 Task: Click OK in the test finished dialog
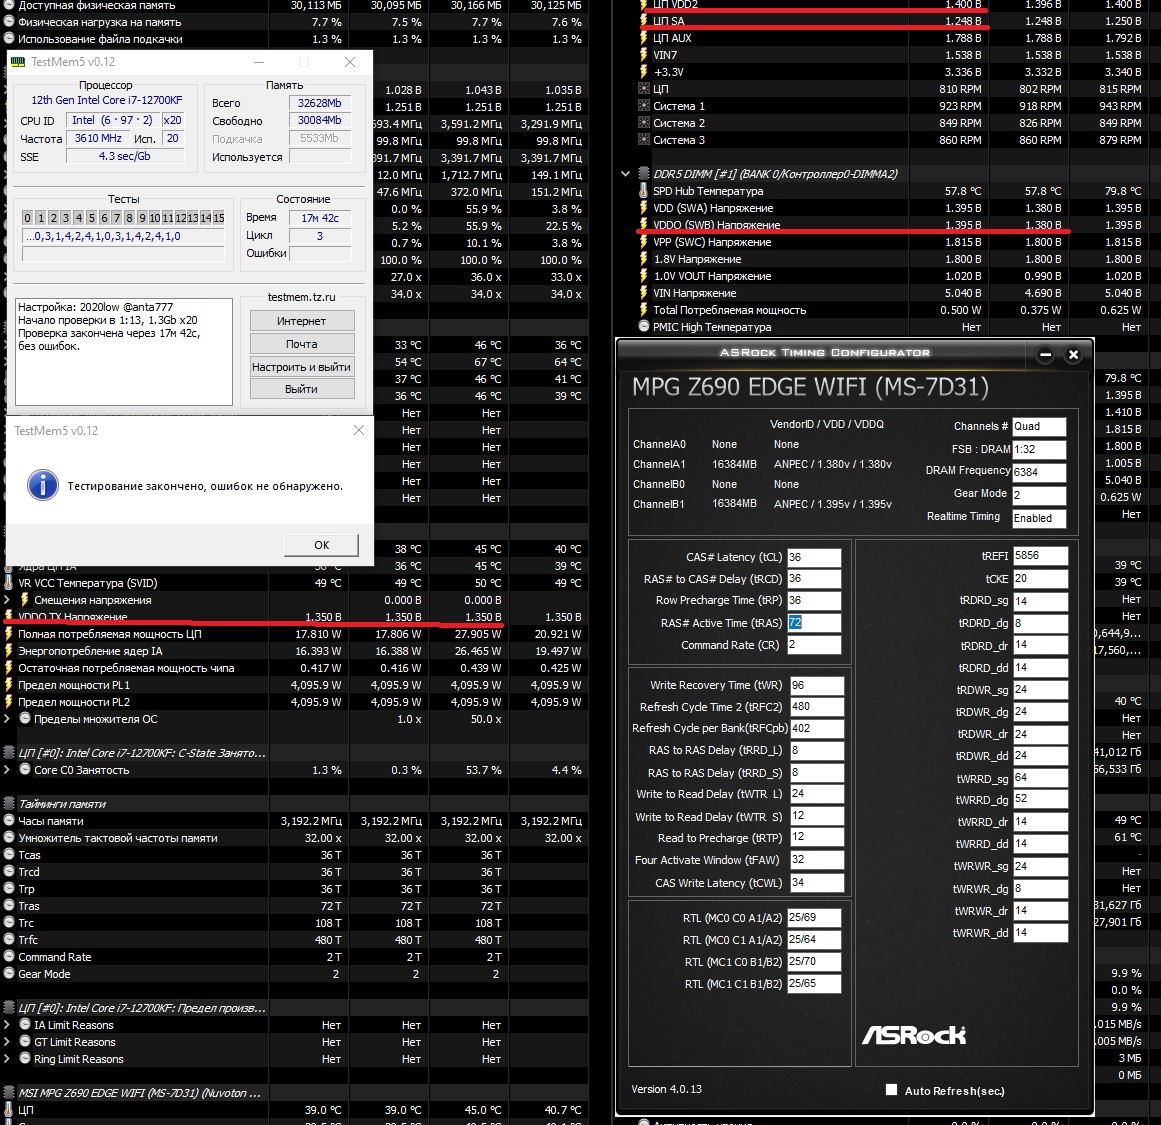(321, 545)
